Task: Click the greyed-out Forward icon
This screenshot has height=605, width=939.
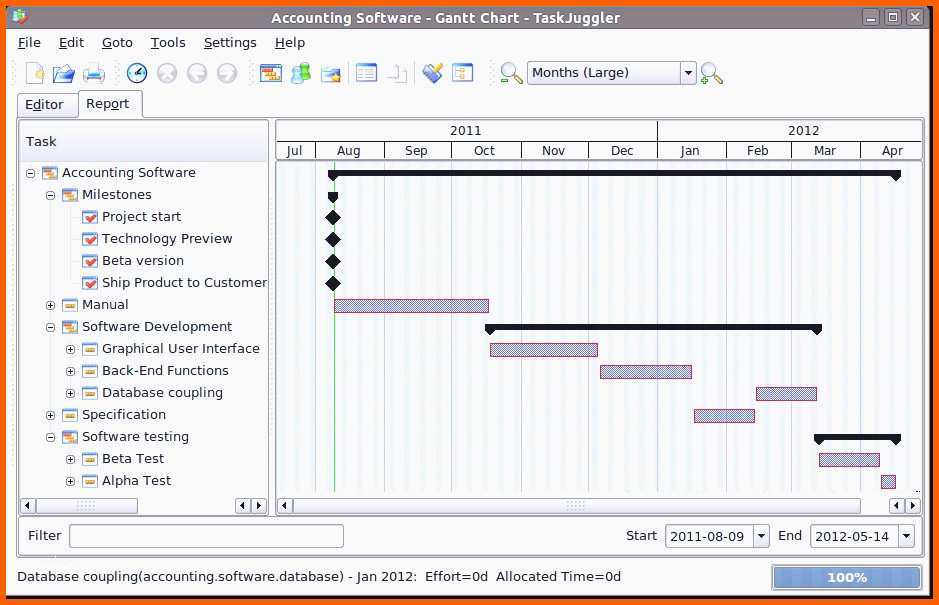Action: [227, 74]
